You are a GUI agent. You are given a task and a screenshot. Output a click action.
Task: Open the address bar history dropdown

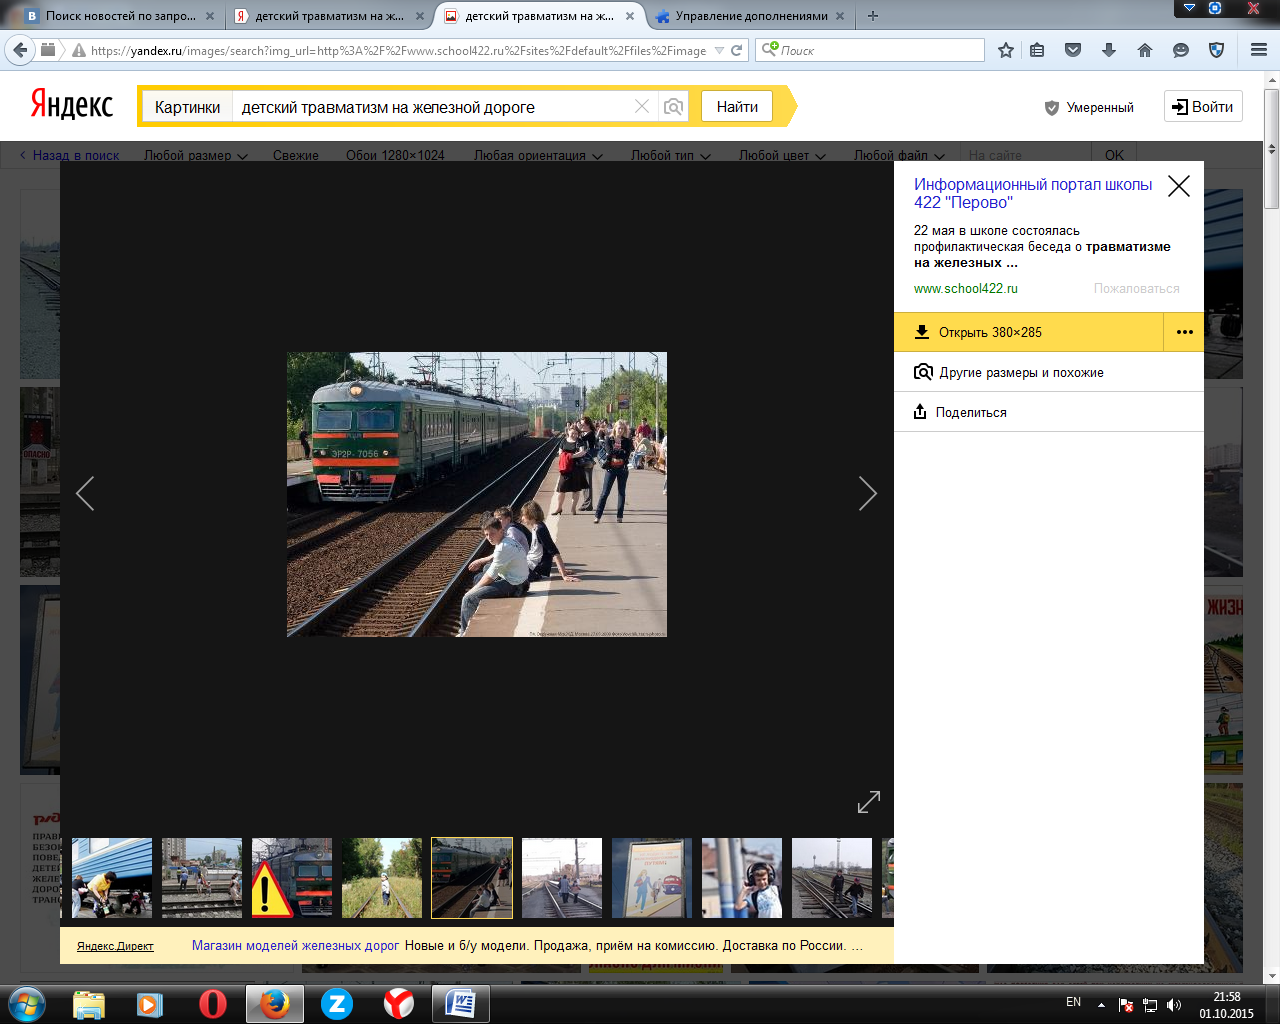coord(719,50)
